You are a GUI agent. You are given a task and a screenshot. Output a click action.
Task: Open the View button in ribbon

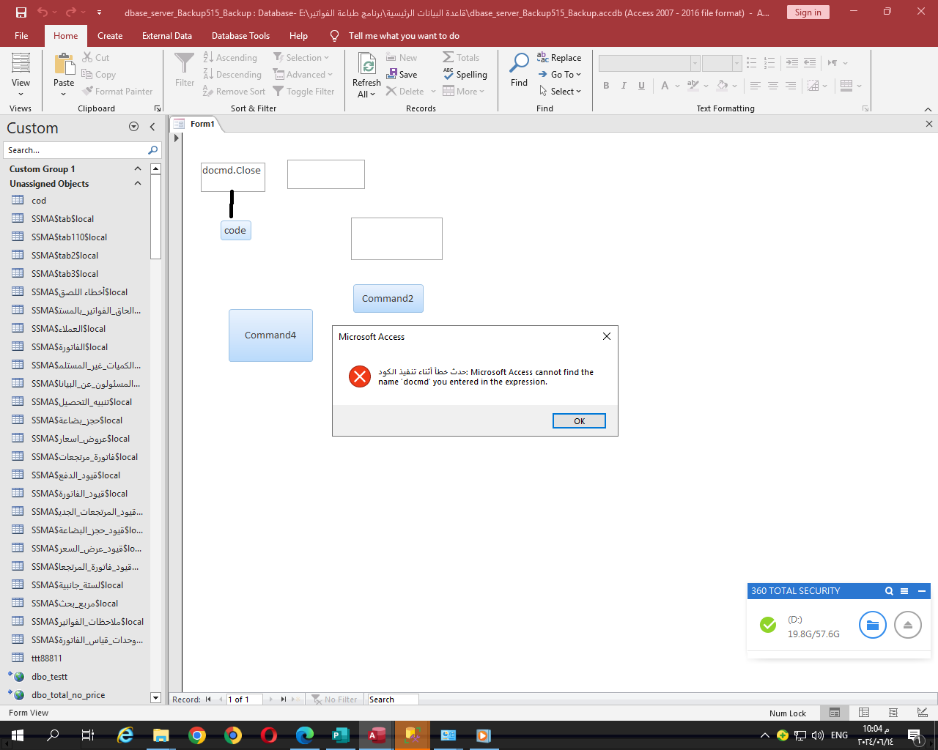(20, 75)
